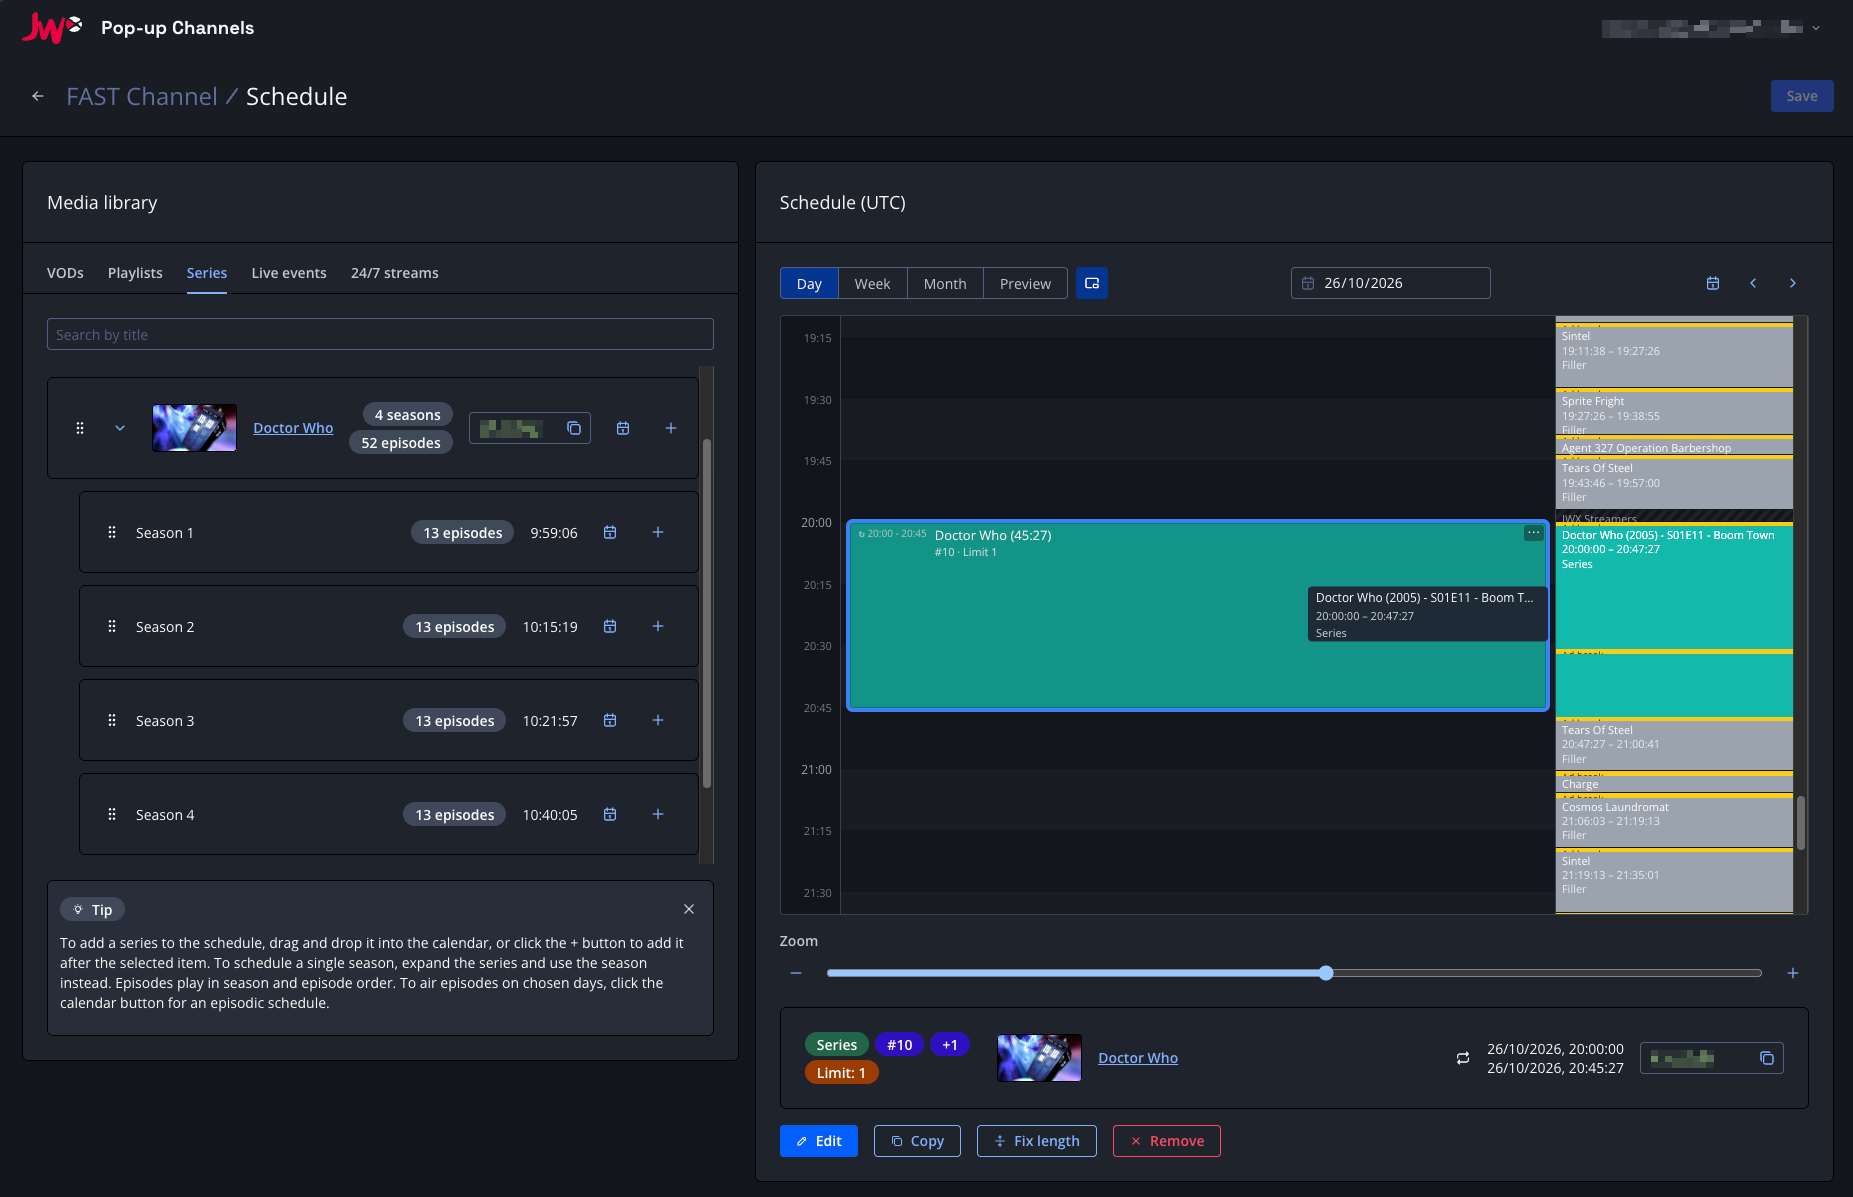Grab the drag handle of Season 1
1853x1197 pixels.
click(x=112, y=533)
